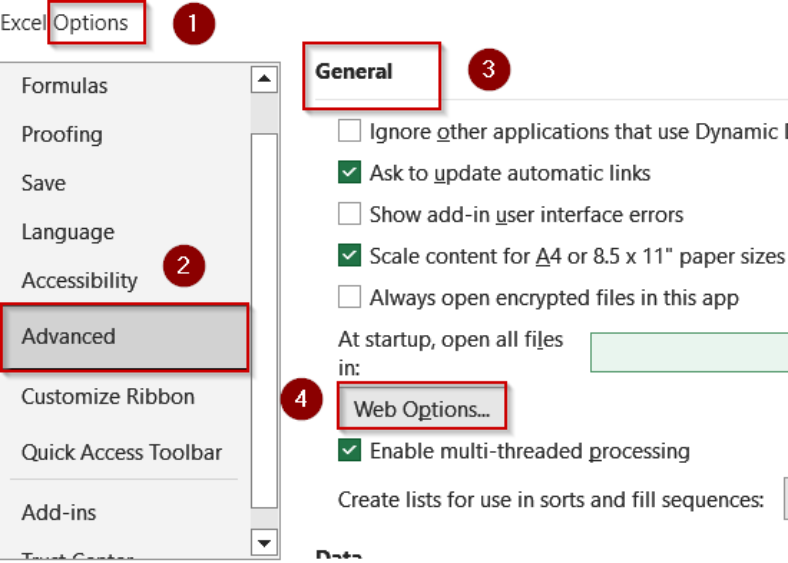Open the Web Options dialog
The height and width of the screenshot is (563, 788).
(x=421, y=409)
